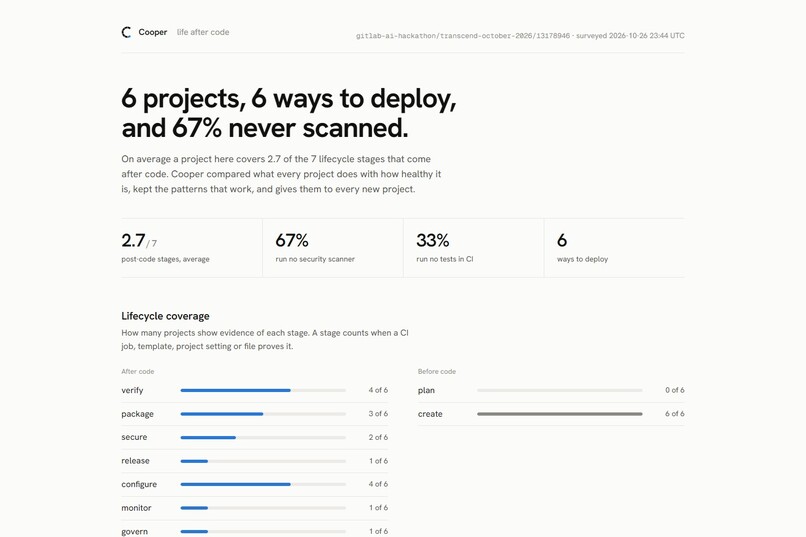Click the '3 of 6' count for package
806x537 pixels.
[x=378, y=414]
